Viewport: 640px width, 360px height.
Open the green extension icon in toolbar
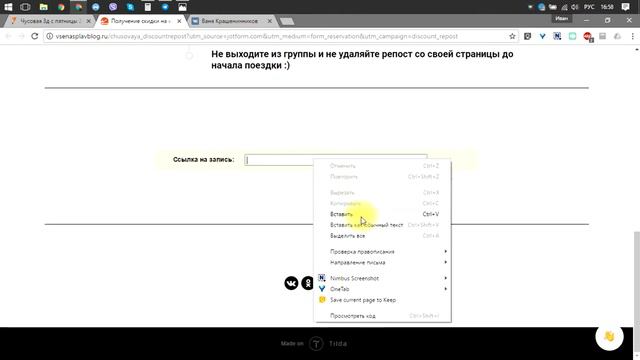point(572,36)
